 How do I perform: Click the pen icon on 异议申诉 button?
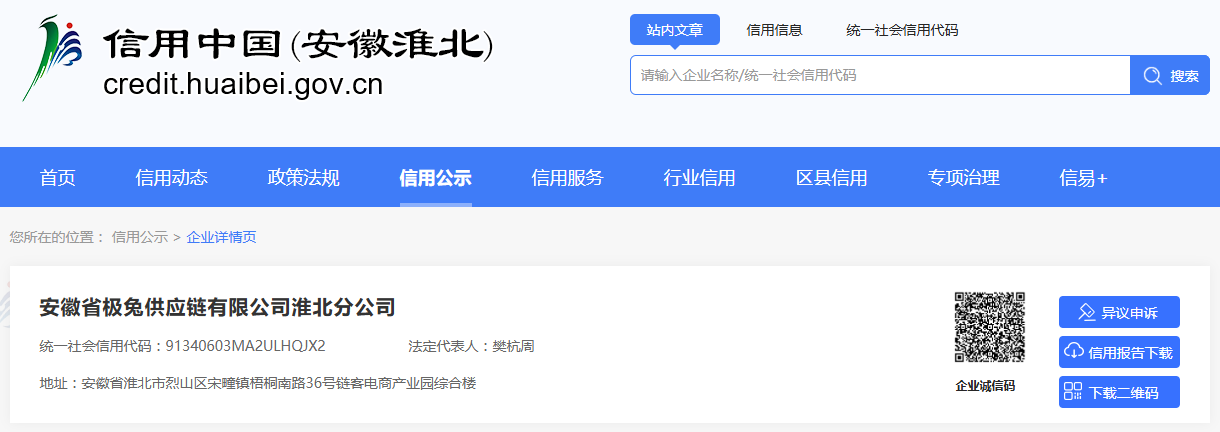[1087, 312]
